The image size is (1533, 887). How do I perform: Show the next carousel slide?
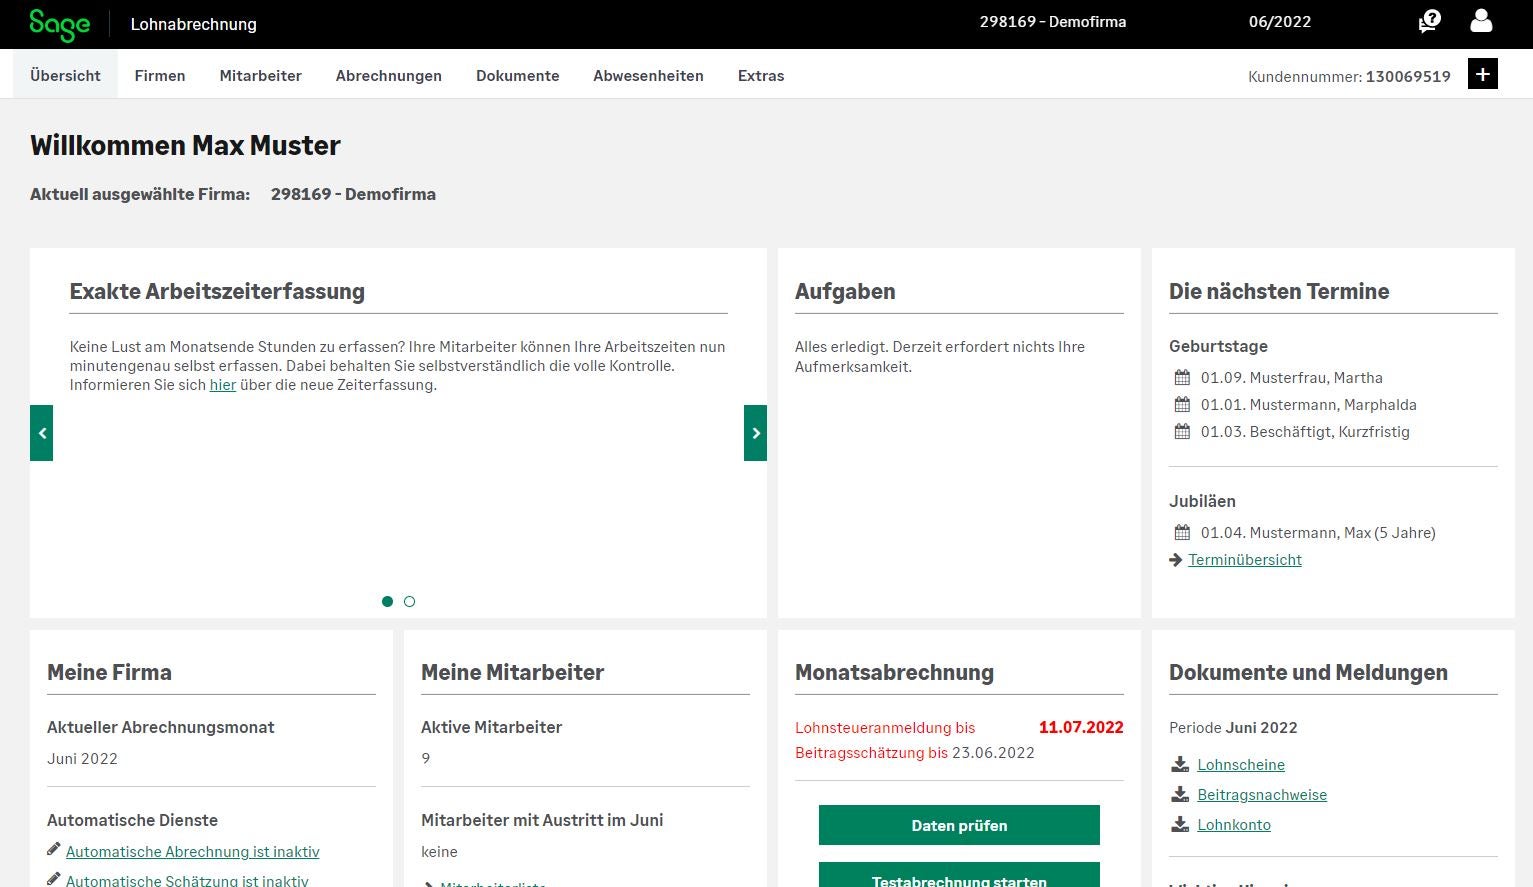(x=755, y=433)
